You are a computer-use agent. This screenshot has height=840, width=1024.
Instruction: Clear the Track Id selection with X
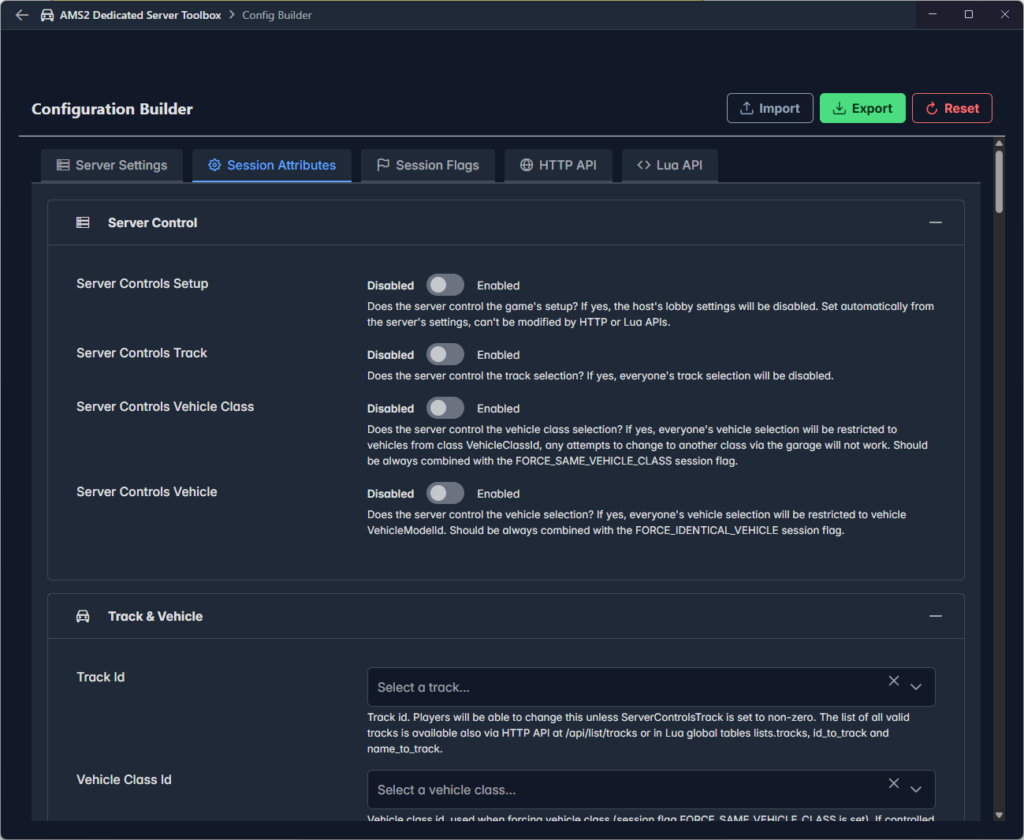click(894, 681)
